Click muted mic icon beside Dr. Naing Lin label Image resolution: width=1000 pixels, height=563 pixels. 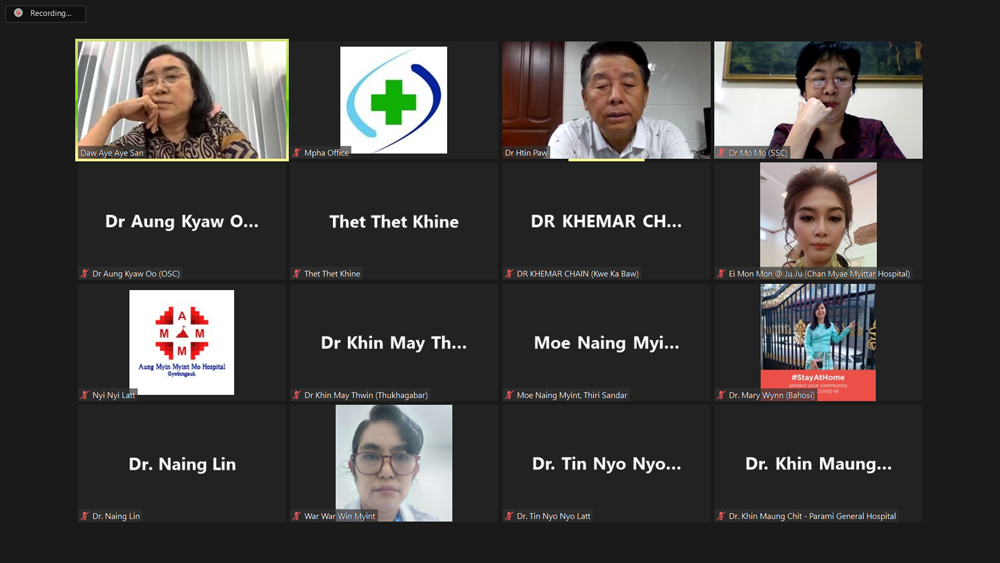pos(84,516)
